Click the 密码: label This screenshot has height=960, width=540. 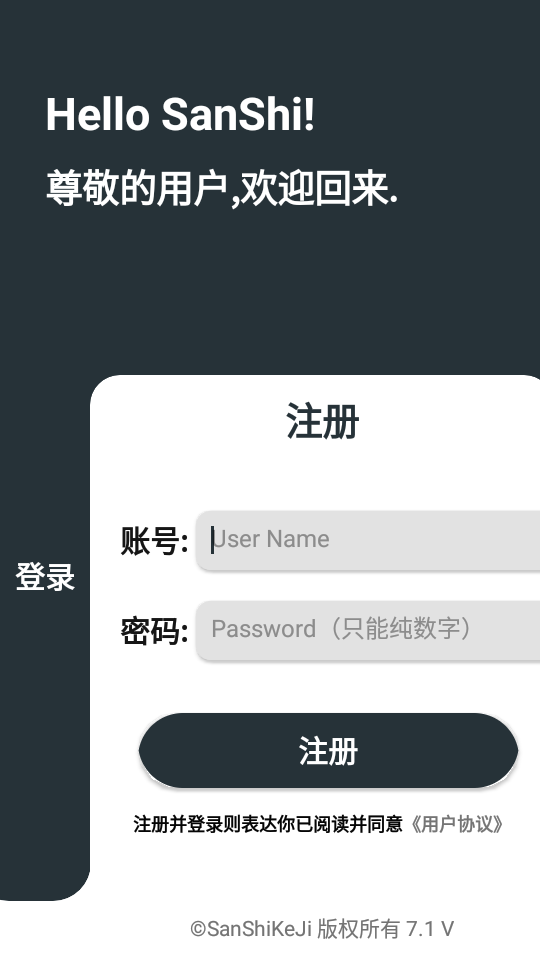click(154, 631)
